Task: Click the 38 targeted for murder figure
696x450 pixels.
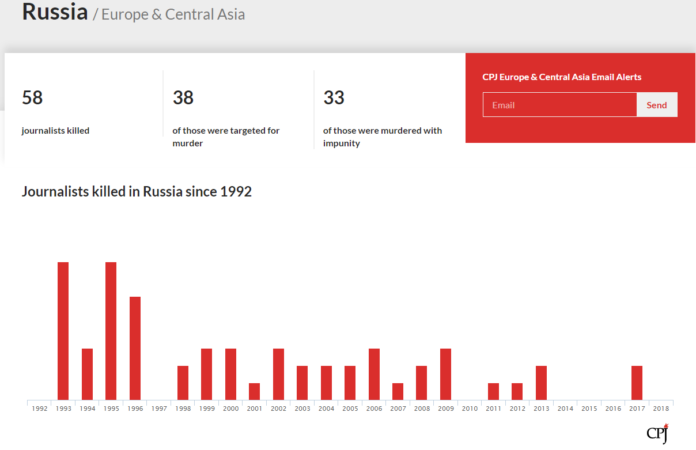Action: pos(183,98)
